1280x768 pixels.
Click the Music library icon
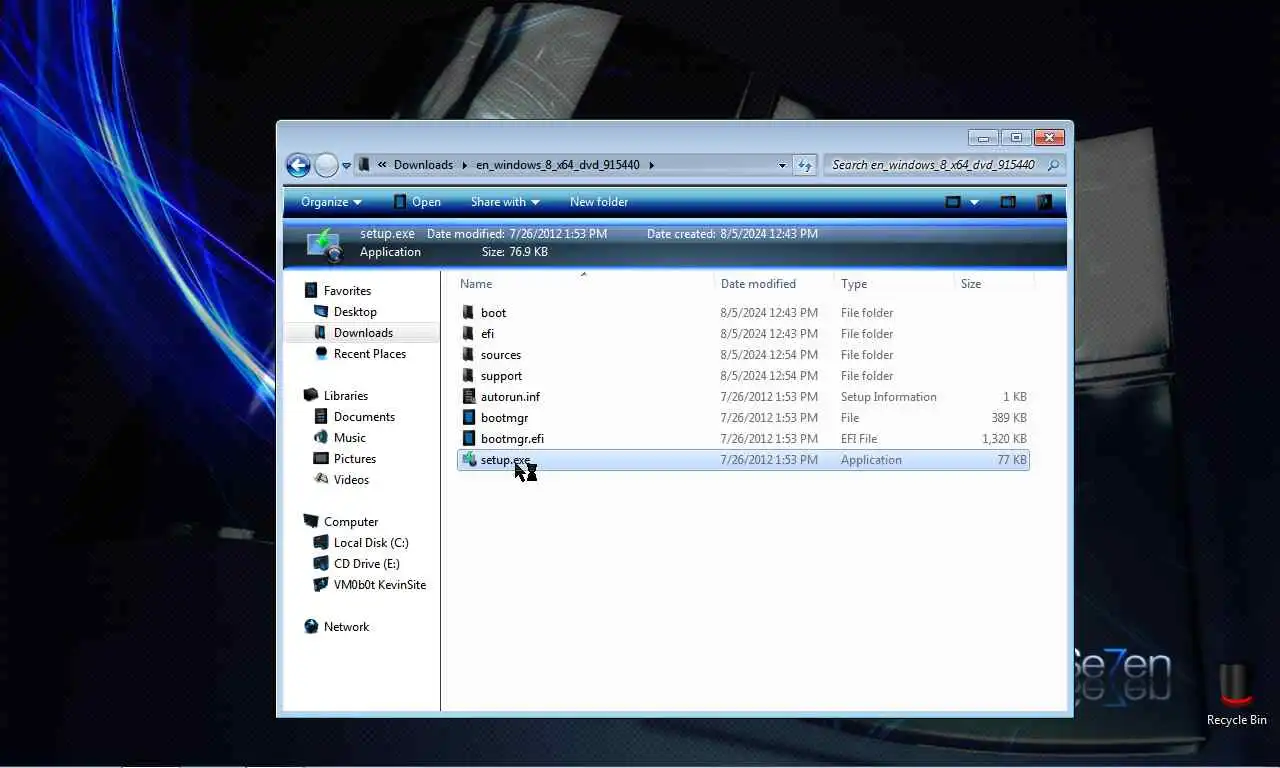pyautogui.click(x=321, y=437)
